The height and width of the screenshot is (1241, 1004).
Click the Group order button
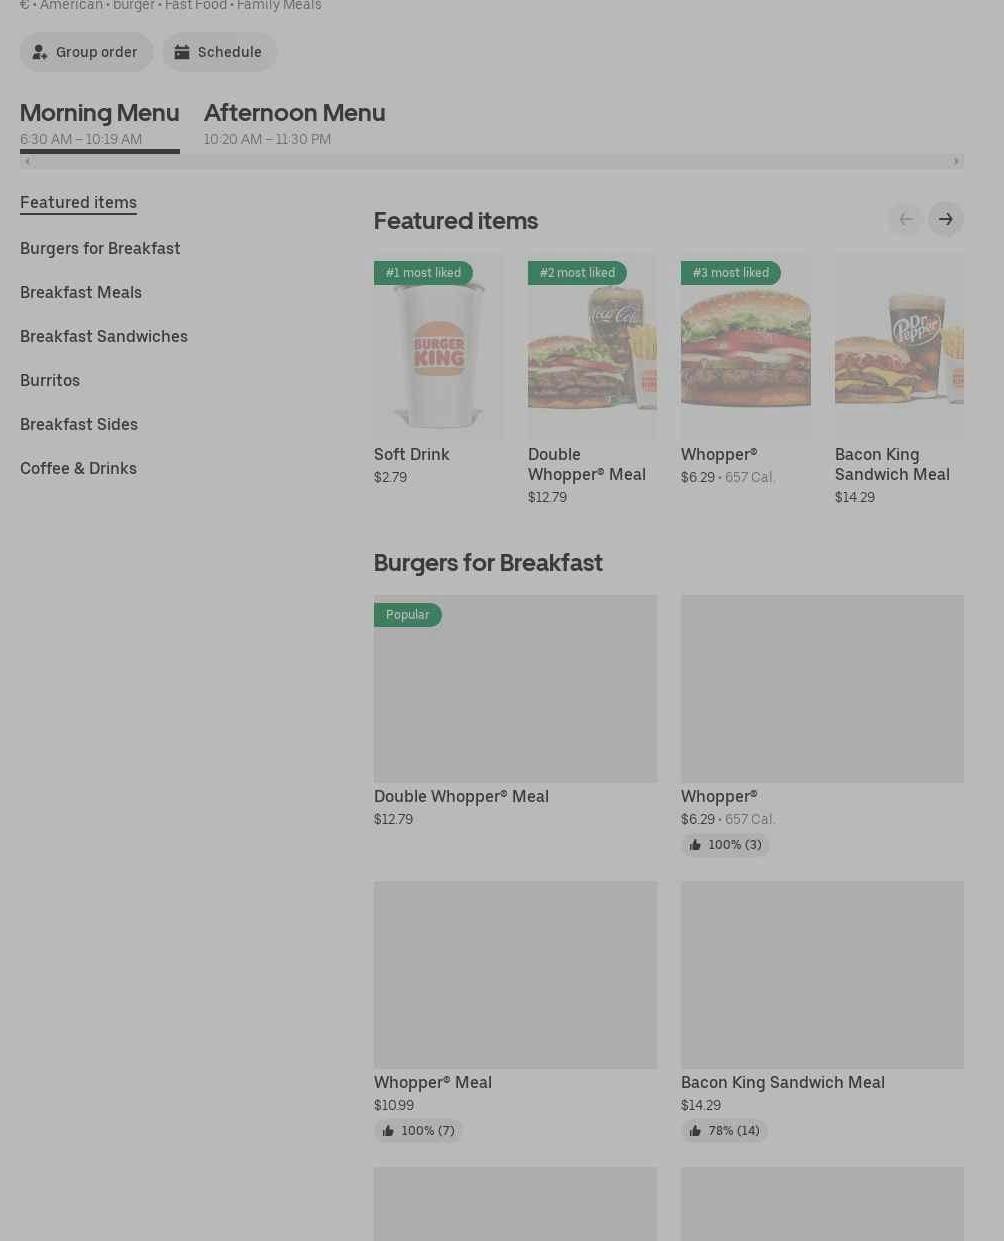point(87,52)
